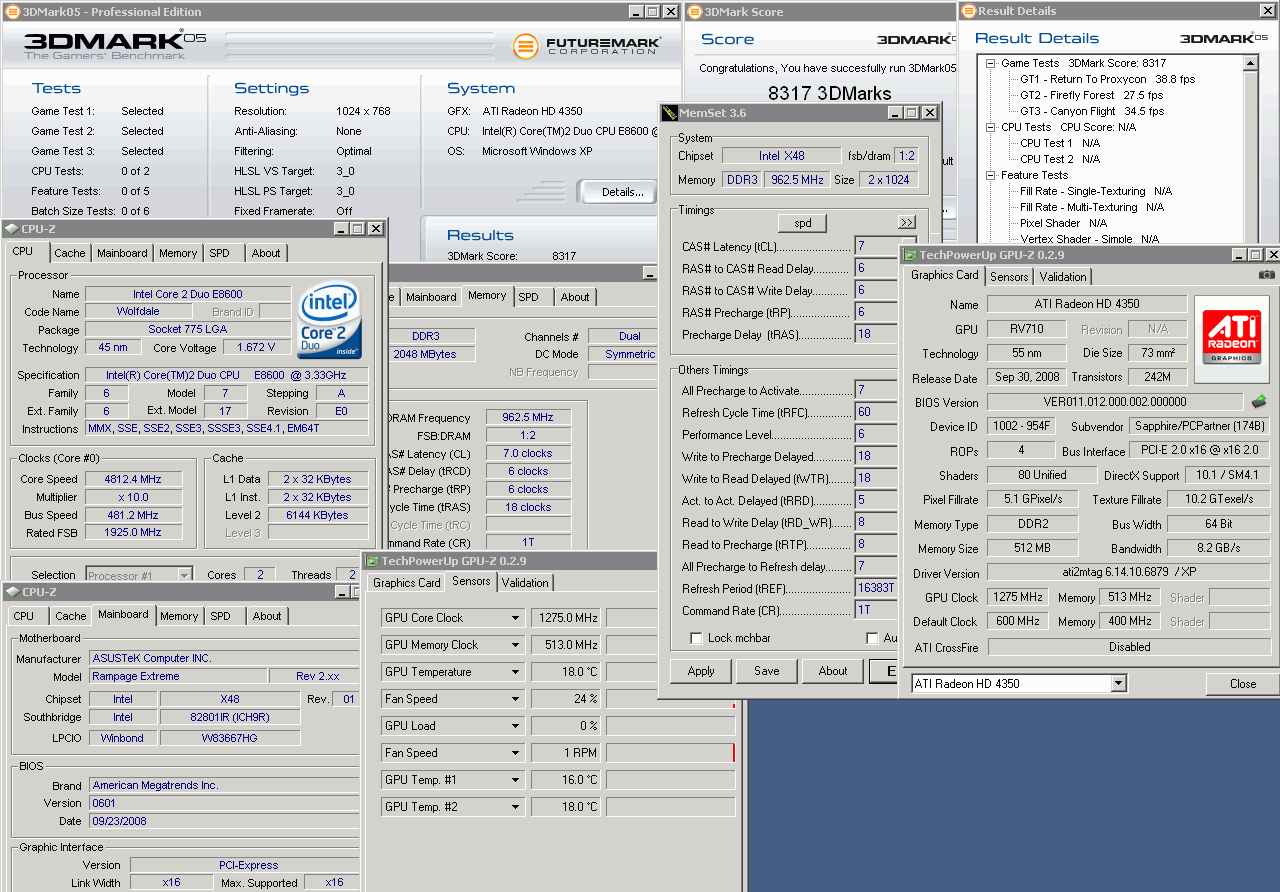The height and width of the screenshot is (892, 1280).
Task: Click the BIOS Date value 09/23/2008
Action: click(x=224, y=821)
